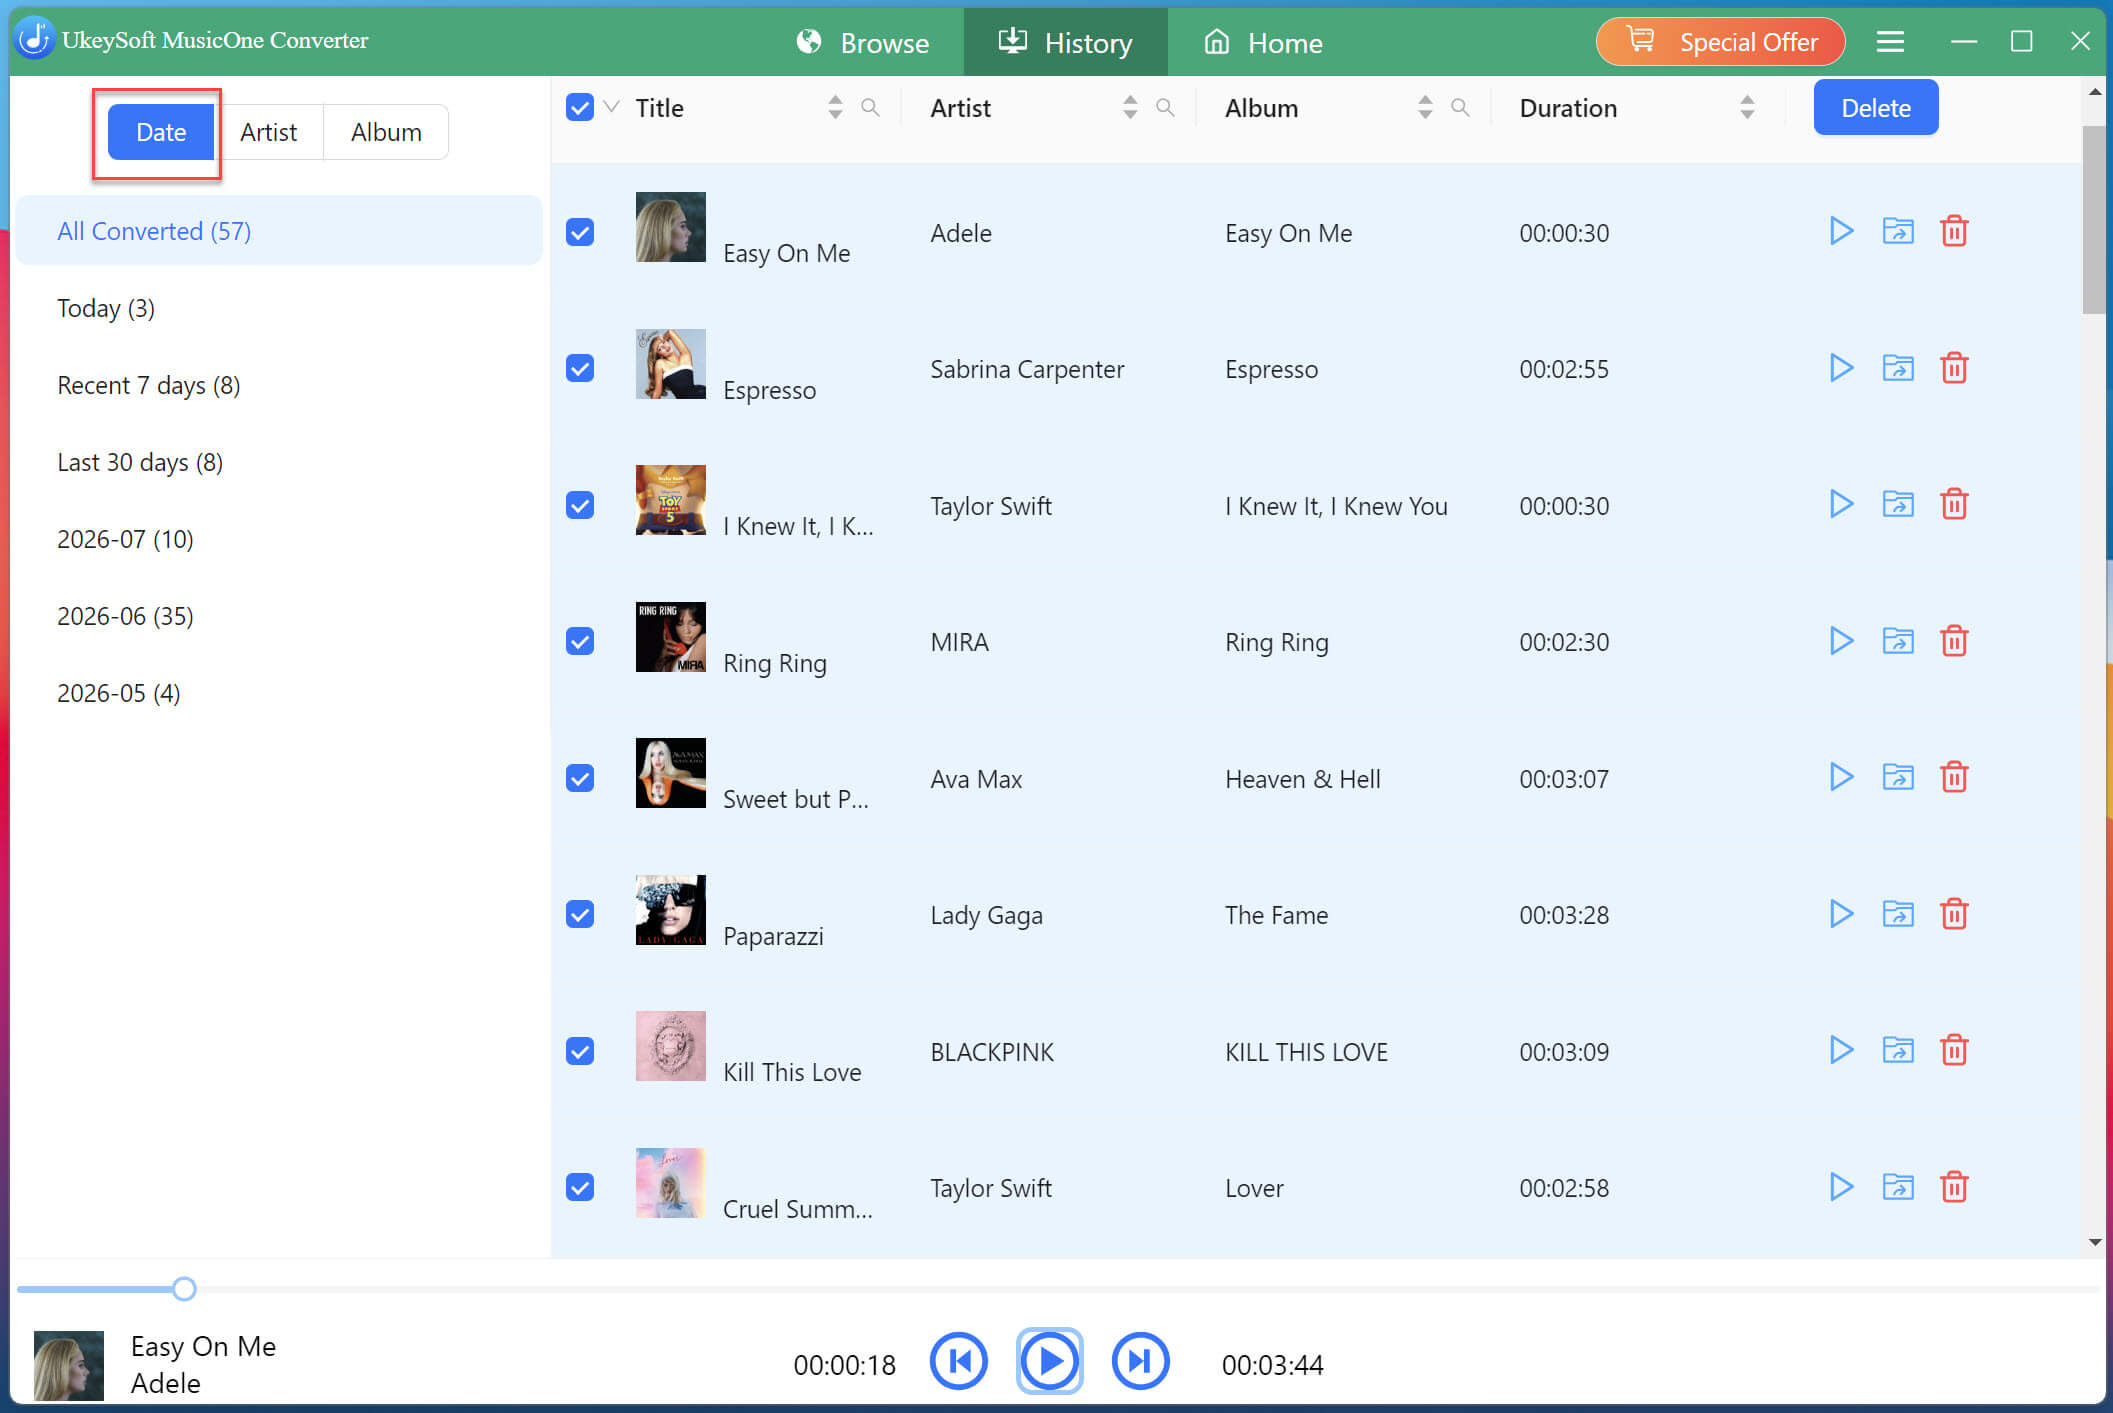
Task: Open the hamburger menu
Action: click(1890, 41)
